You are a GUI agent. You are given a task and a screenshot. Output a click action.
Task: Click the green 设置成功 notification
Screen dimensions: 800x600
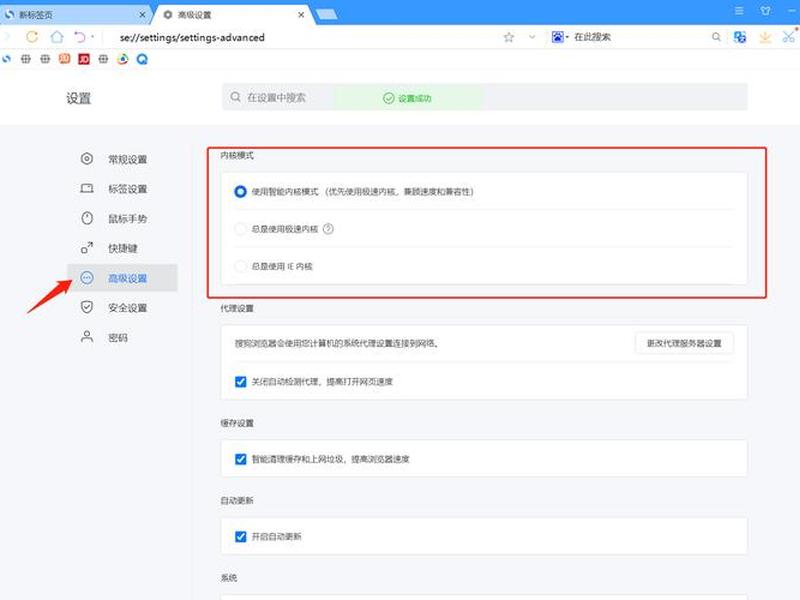click(407, 98)
